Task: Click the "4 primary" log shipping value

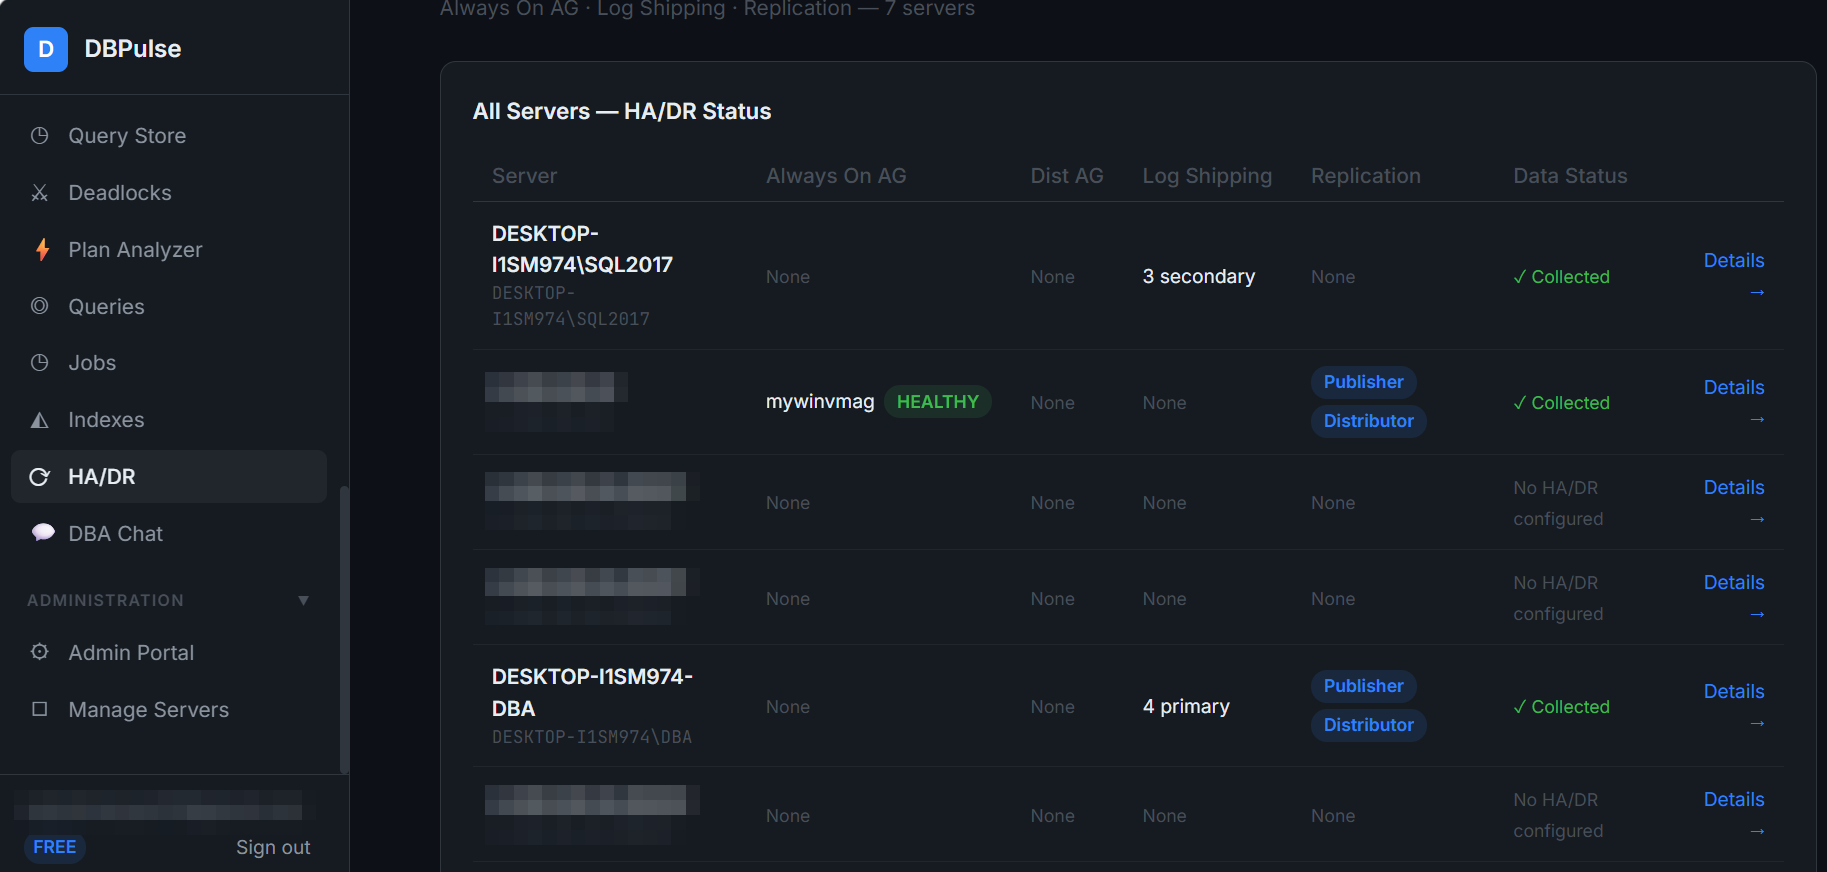Action: [1186, 706]
